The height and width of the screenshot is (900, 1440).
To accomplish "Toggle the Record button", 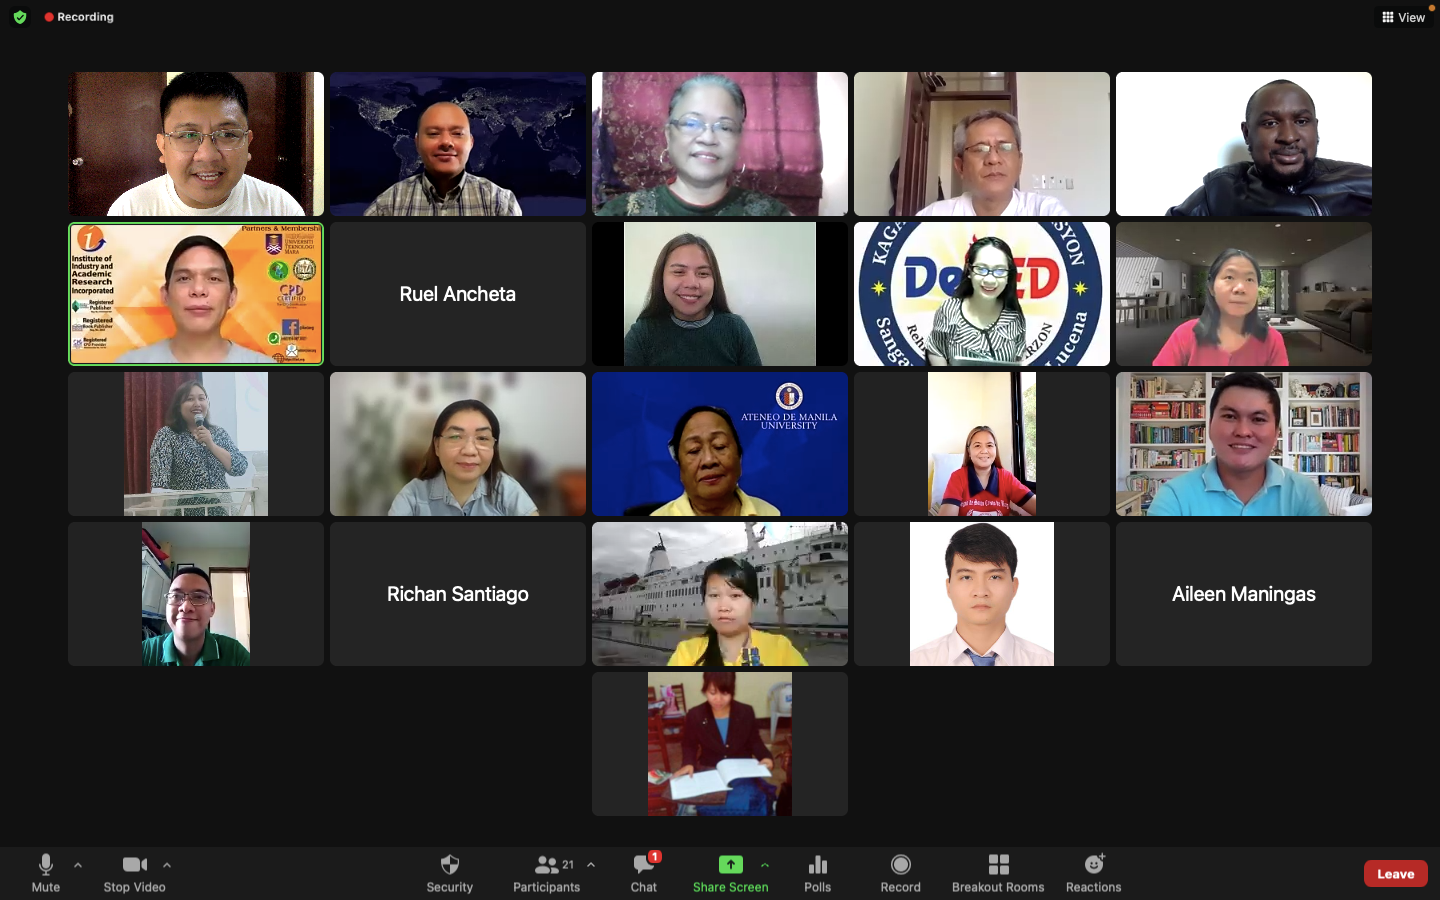I will [x=900, y=872].
